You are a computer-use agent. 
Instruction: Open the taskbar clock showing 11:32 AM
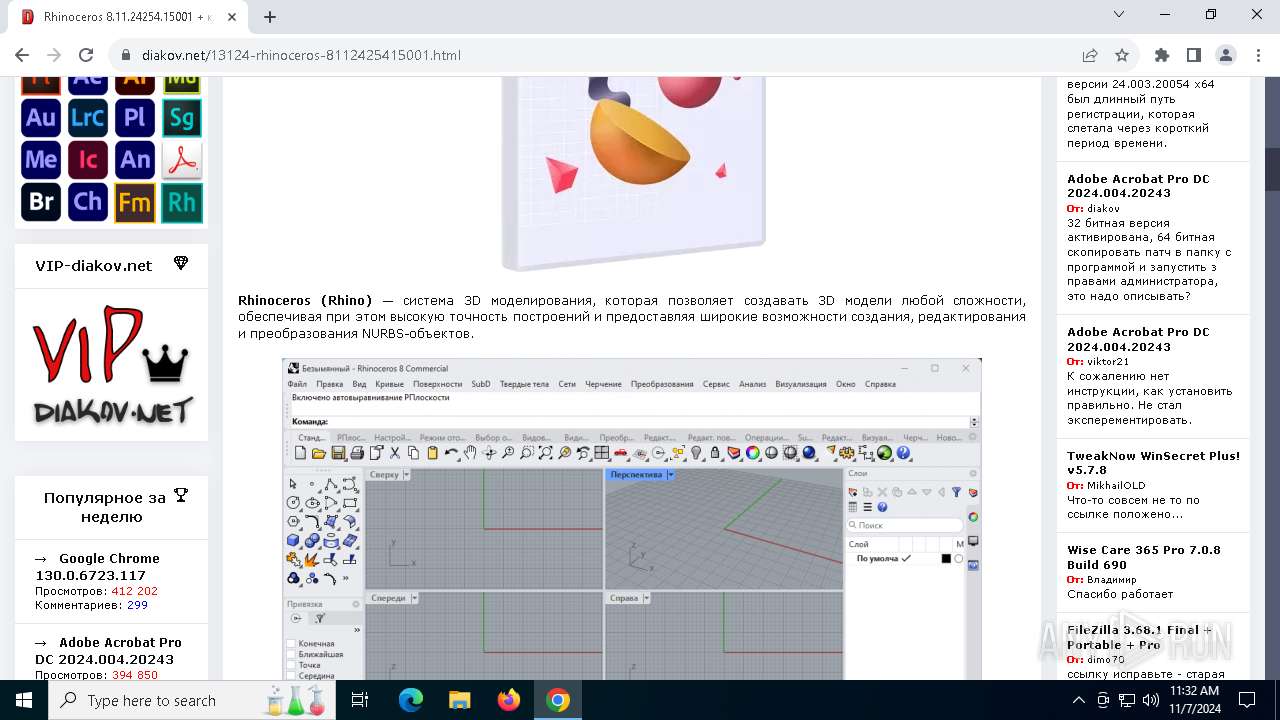(1194, 700)
